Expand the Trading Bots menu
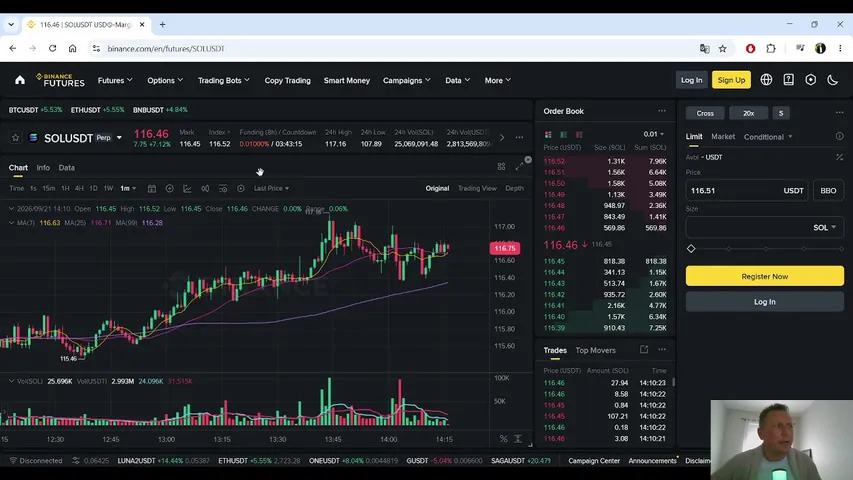The width and height of the screenshot is (853, 480). tap(224, 80)
